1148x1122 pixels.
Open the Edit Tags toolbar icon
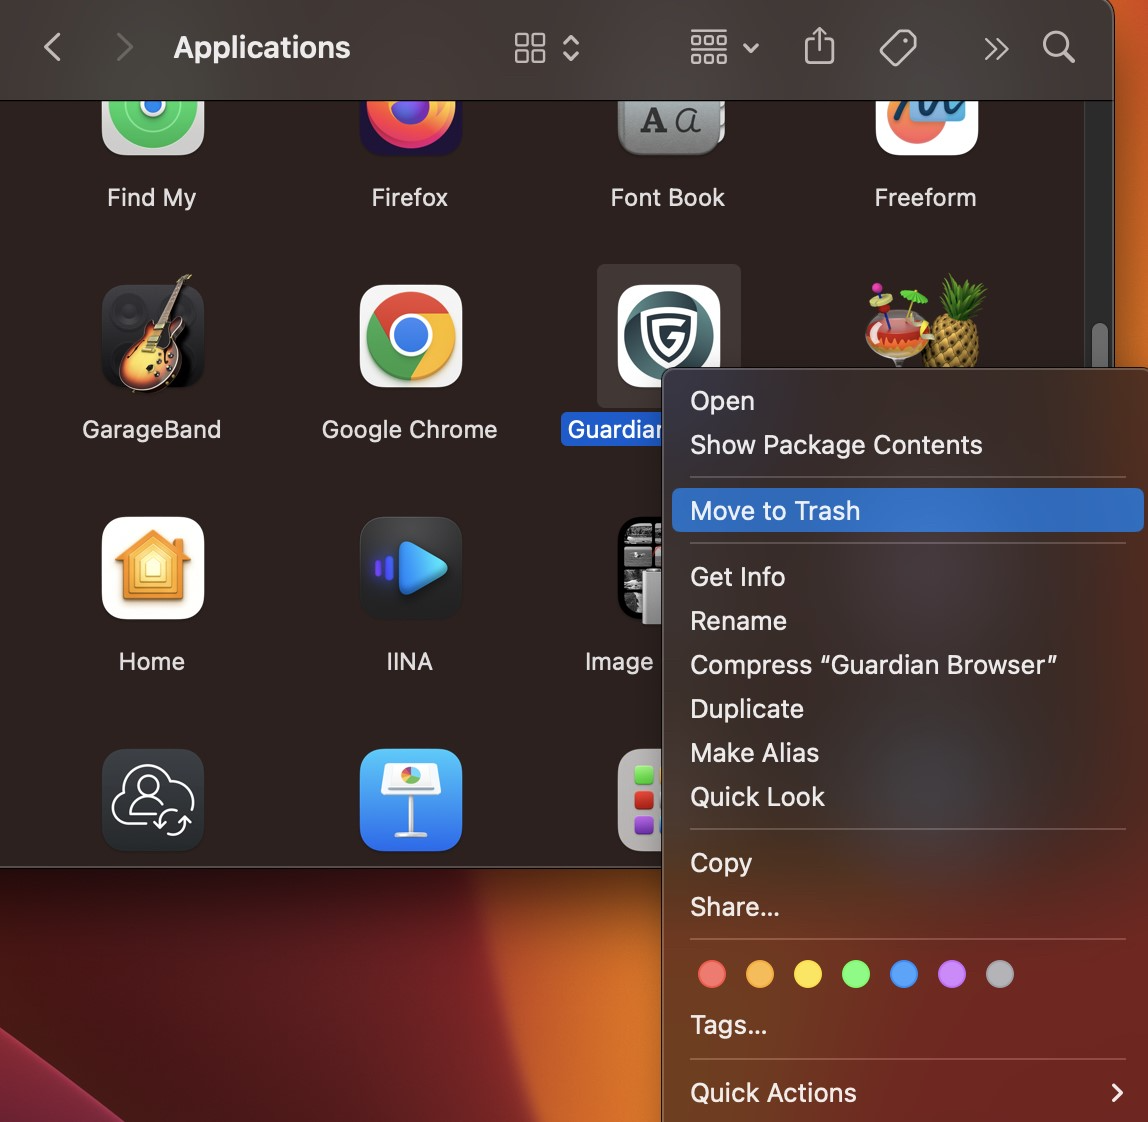[x=898, y=48]
